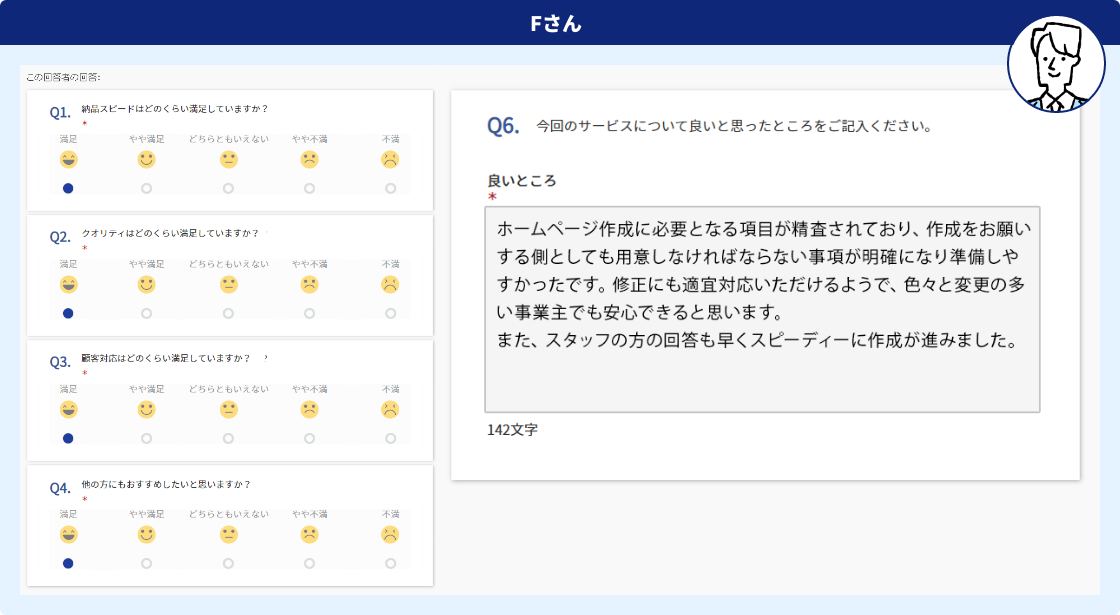1120x615 pixels.
Task: Click the respondent avatar illustration
Action: (x=1056, y=63)
